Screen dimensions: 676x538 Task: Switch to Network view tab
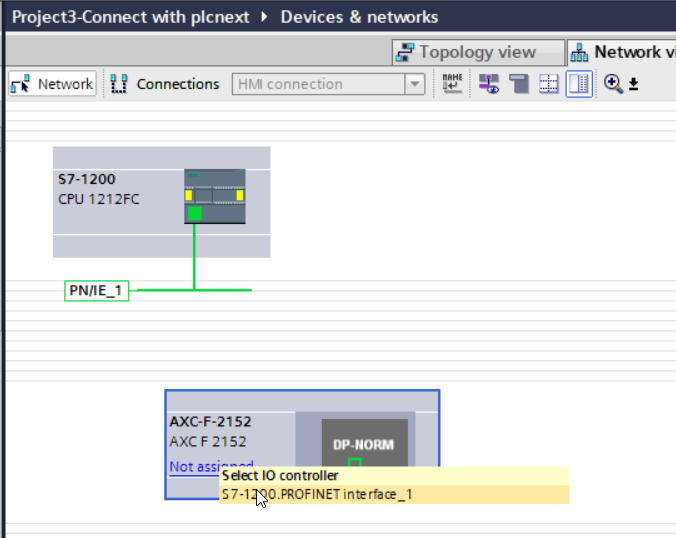[x=621, y=52]
